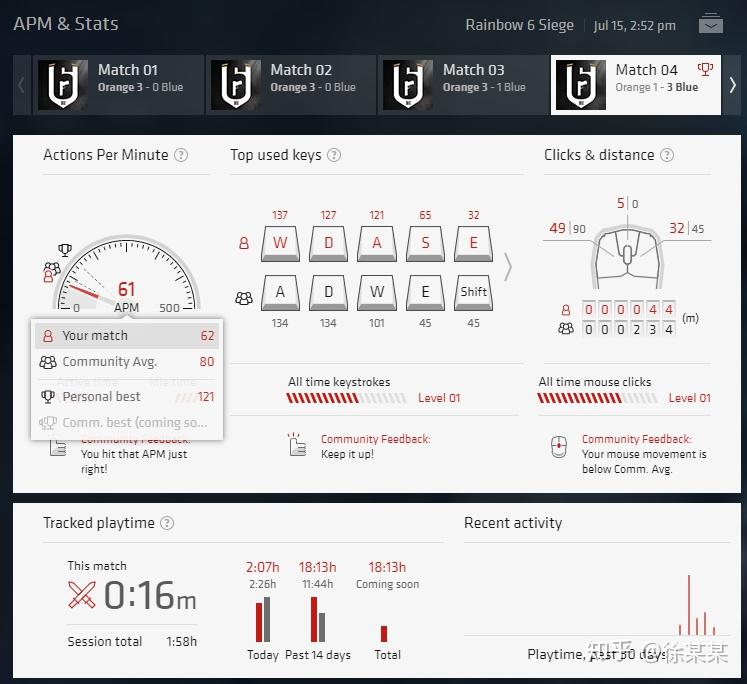
Task: Open Tracked playtime help icon
Action: point(167,523)
